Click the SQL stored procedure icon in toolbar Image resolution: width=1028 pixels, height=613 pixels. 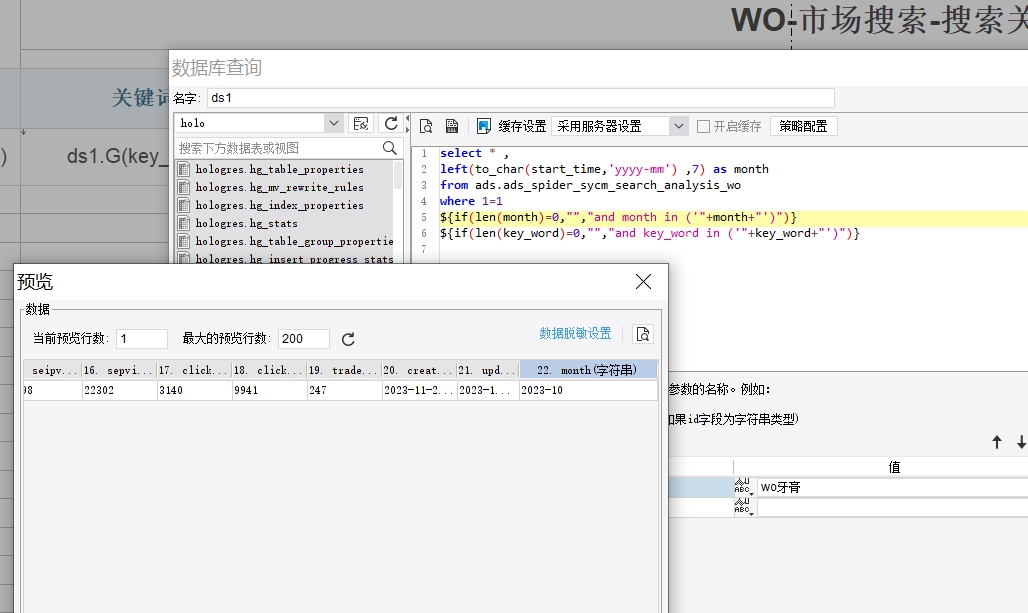click(x=452, y=126)
